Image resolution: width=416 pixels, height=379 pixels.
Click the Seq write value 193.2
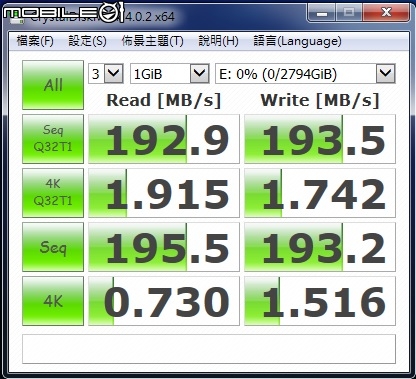coord(320,247)
